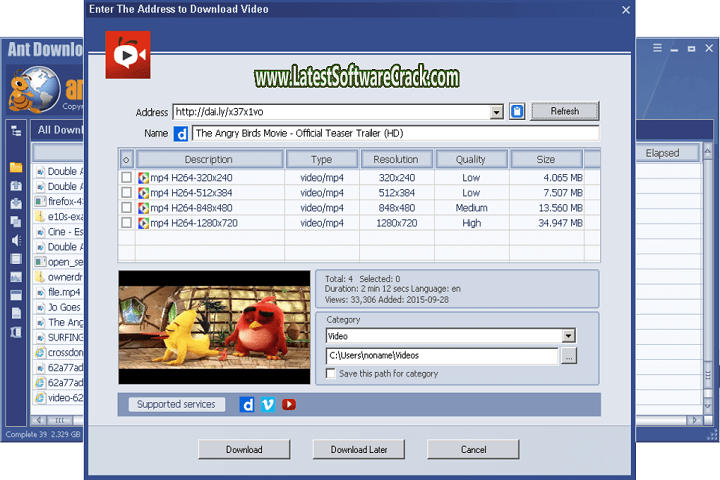Screen dimensions: 720x480
Task: Click the film strip icon in Ant sidebar
Action: click(16, 259)
